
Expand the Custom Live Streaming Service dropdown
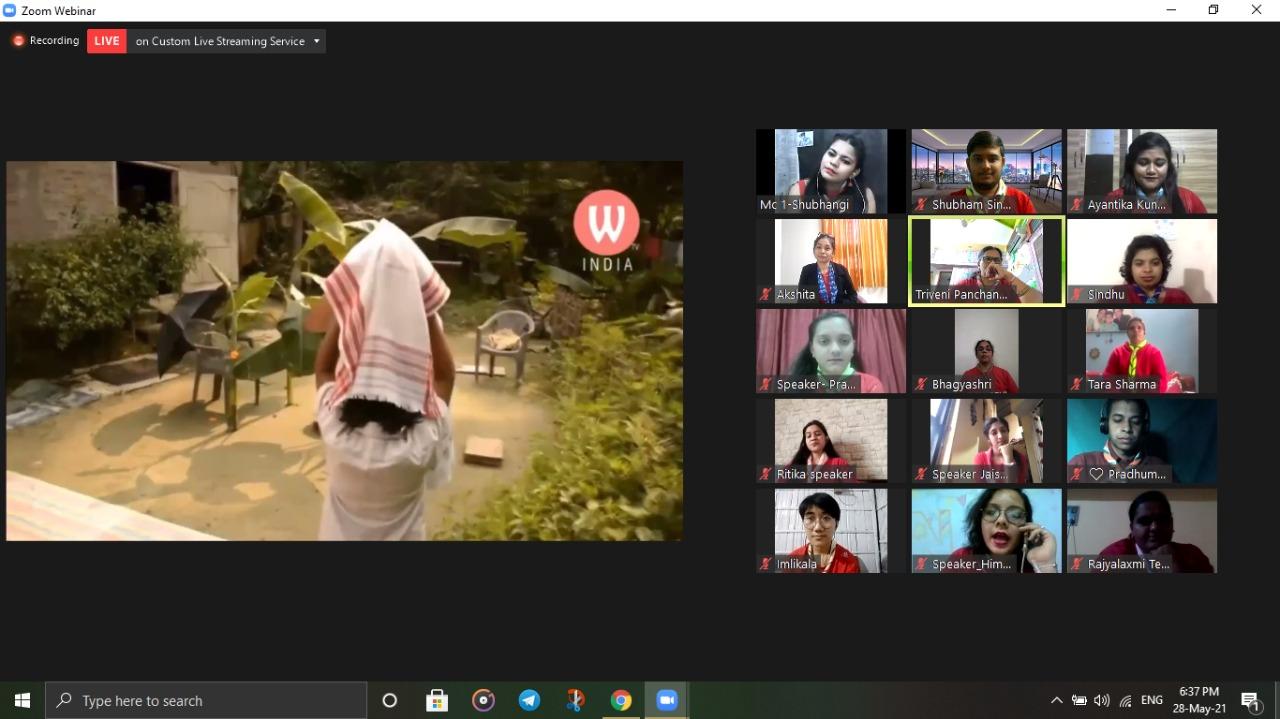317,41
